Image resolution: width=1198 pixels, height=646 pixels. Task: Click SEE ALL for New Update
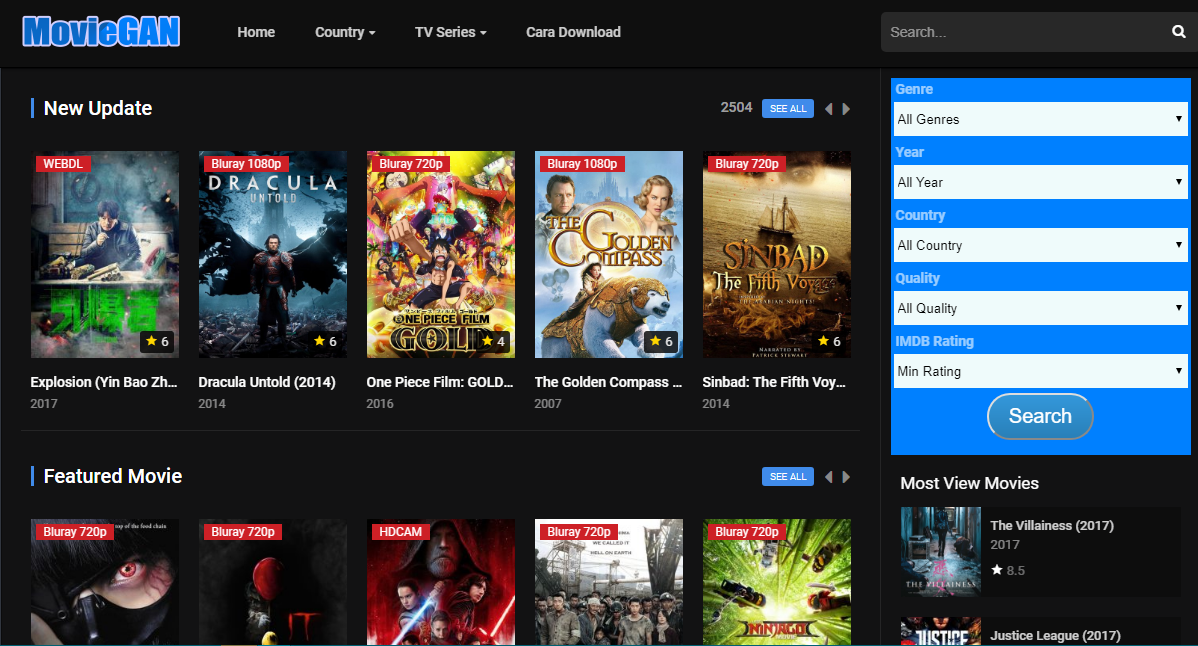click(788, 108)
